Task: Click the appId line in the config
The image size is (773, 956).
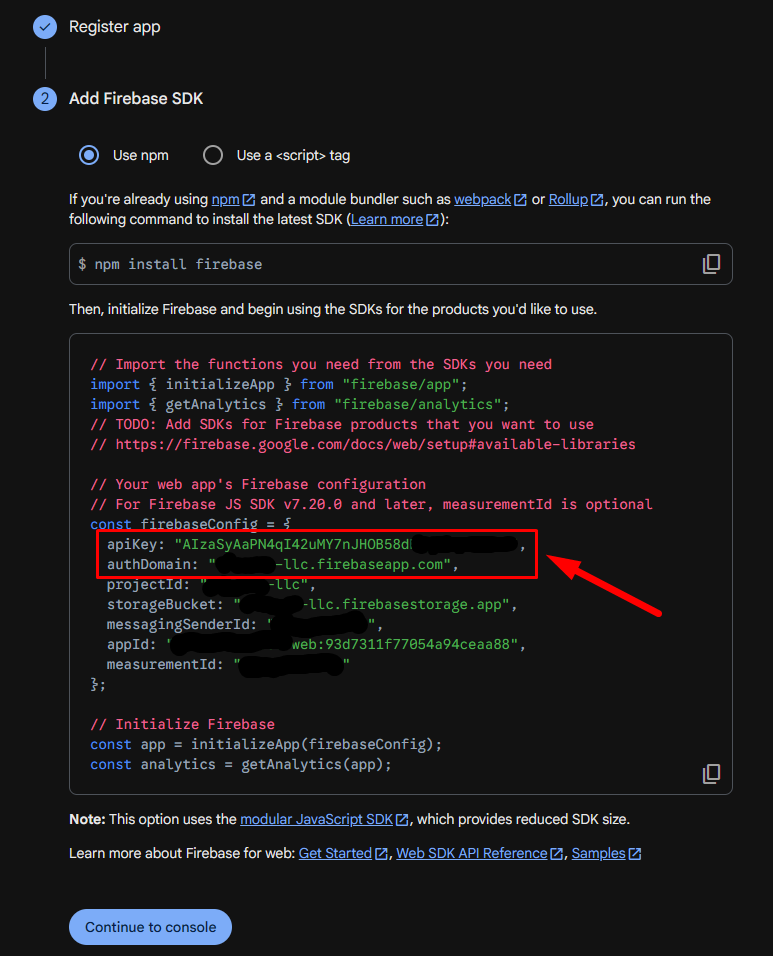Action: coord(316,644)
